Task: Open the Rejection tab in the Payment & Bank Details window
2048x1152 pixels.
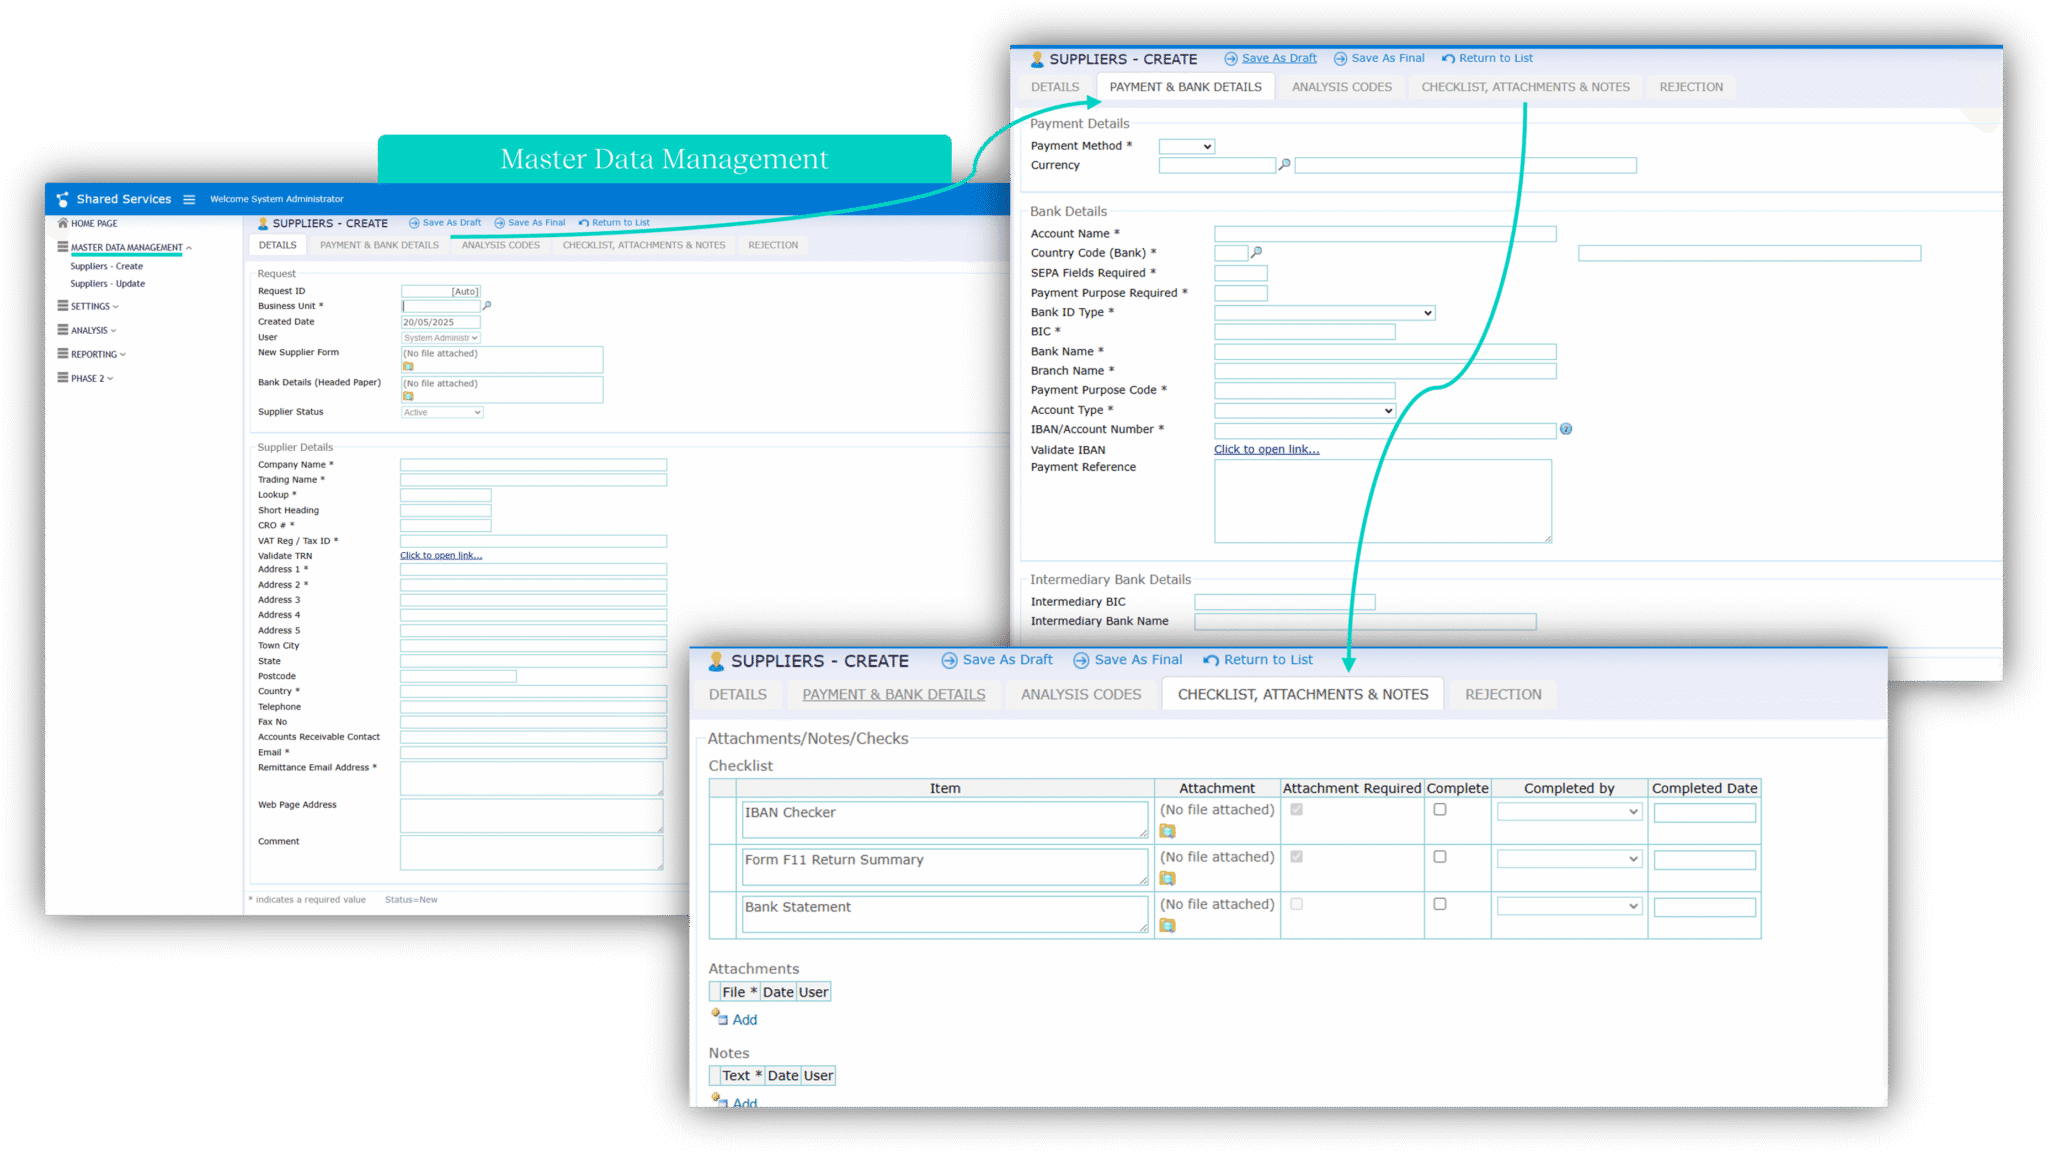Action: click(1690, 87)
